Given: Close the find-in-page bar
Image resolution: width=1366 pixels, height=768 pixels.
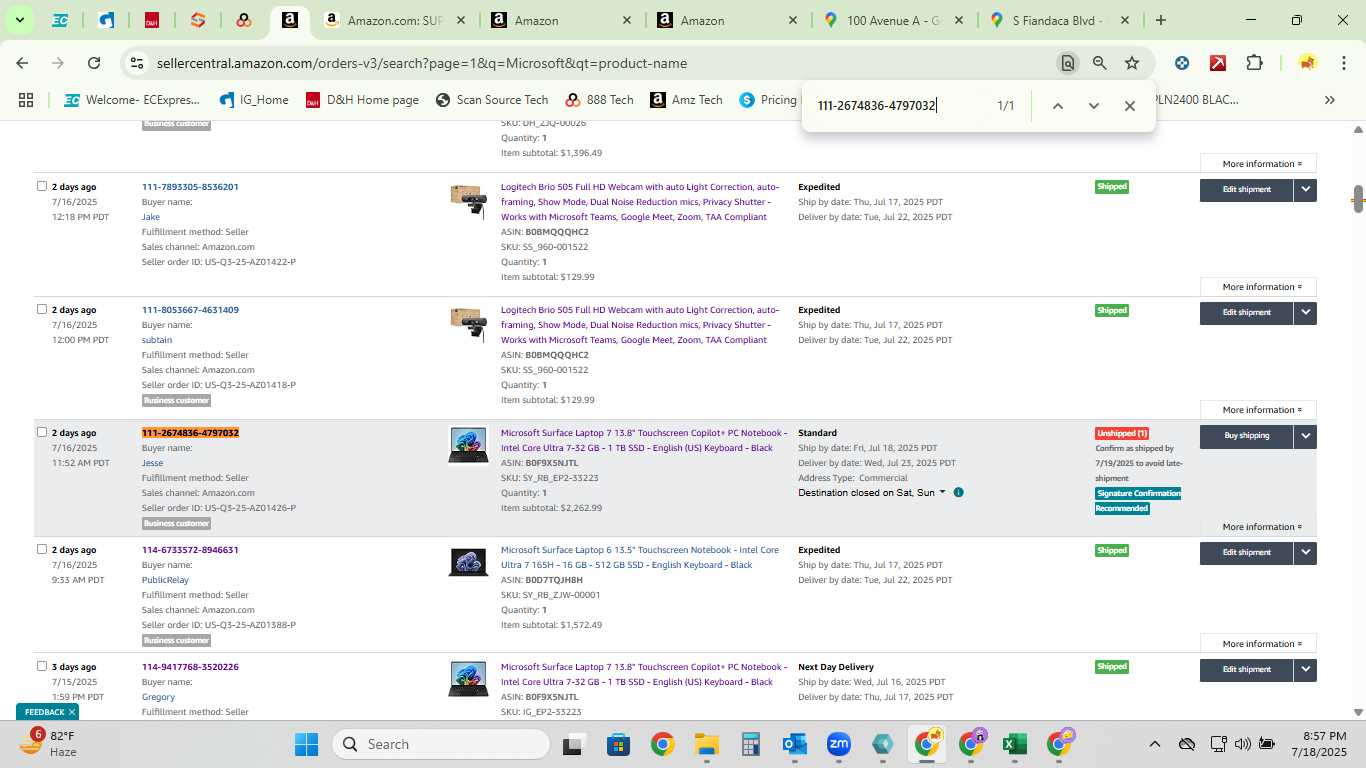Looking at the screenshot, I should [x=1129, y=106].
